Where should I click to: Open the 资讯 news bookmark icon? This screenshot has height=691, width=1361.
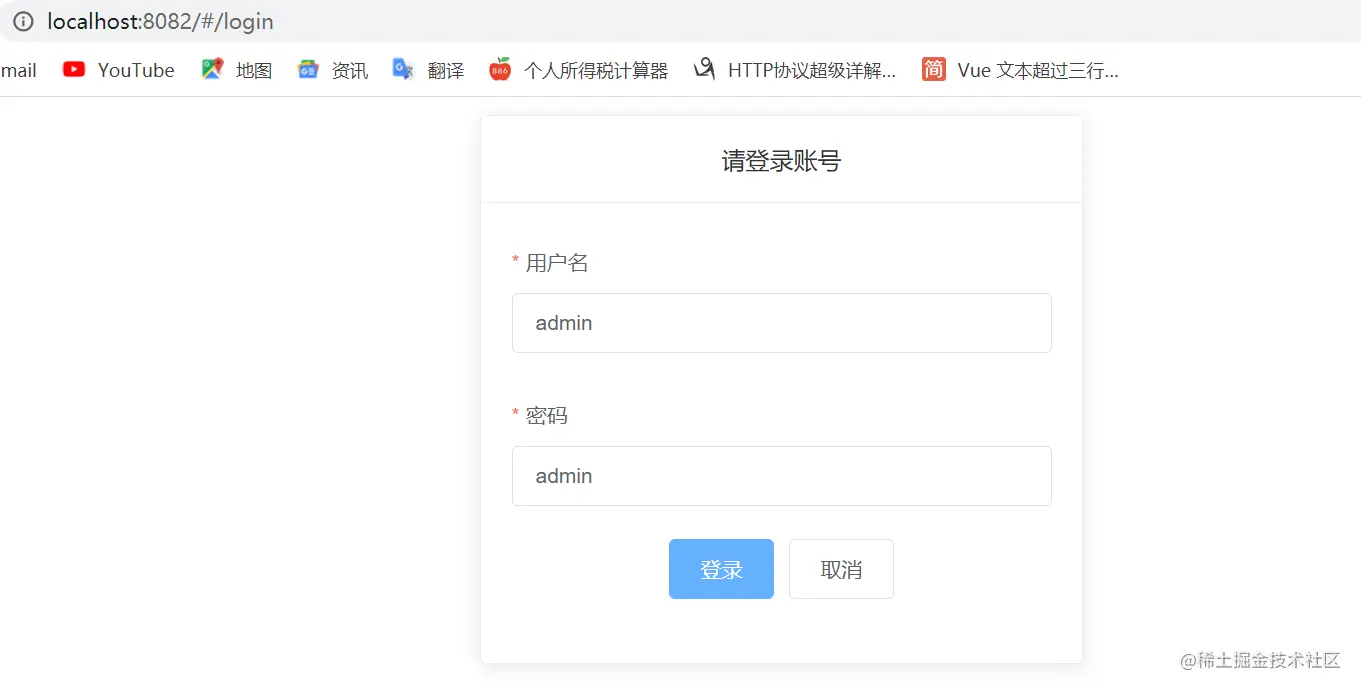308,69
